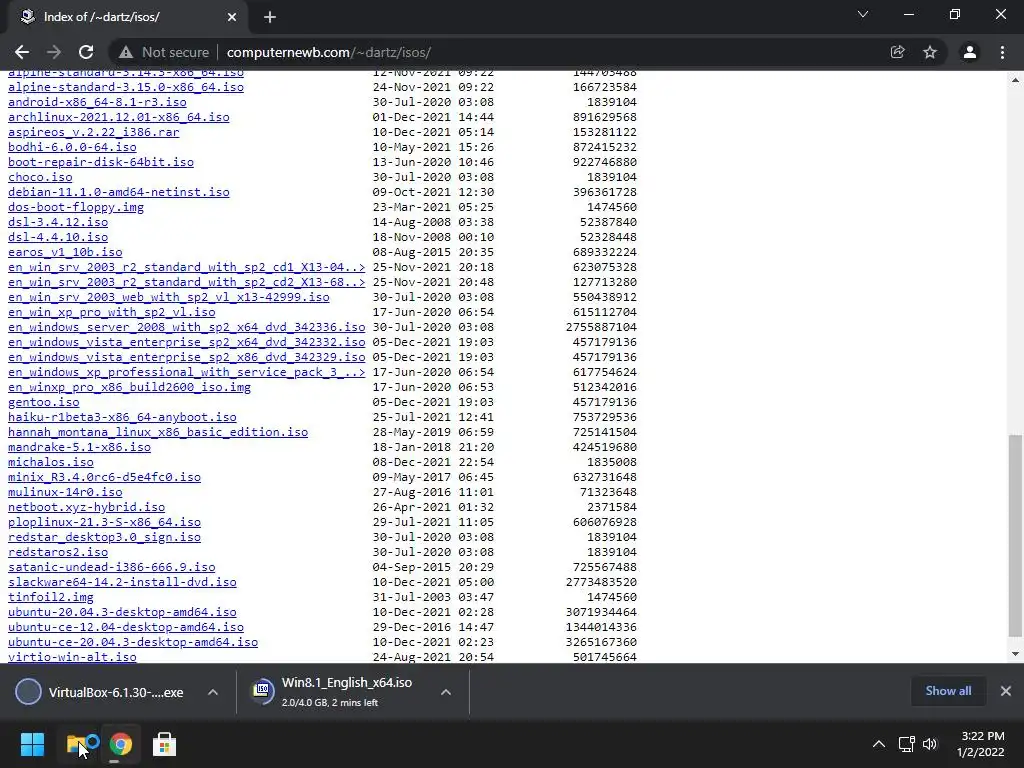Open haiku-r1beta3-x86_64-anyboot.iso link

pyautogui.click(x=122, y=417)
